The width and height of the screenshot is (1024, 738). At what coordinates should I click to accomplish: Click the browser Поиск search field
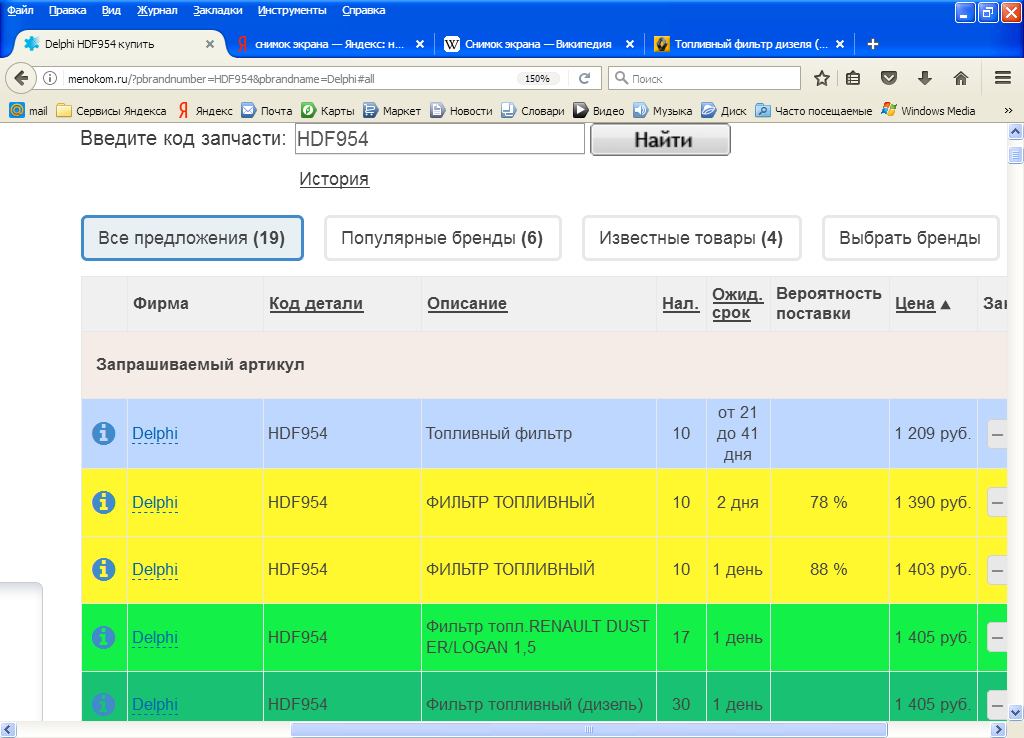tap(704, 78)
